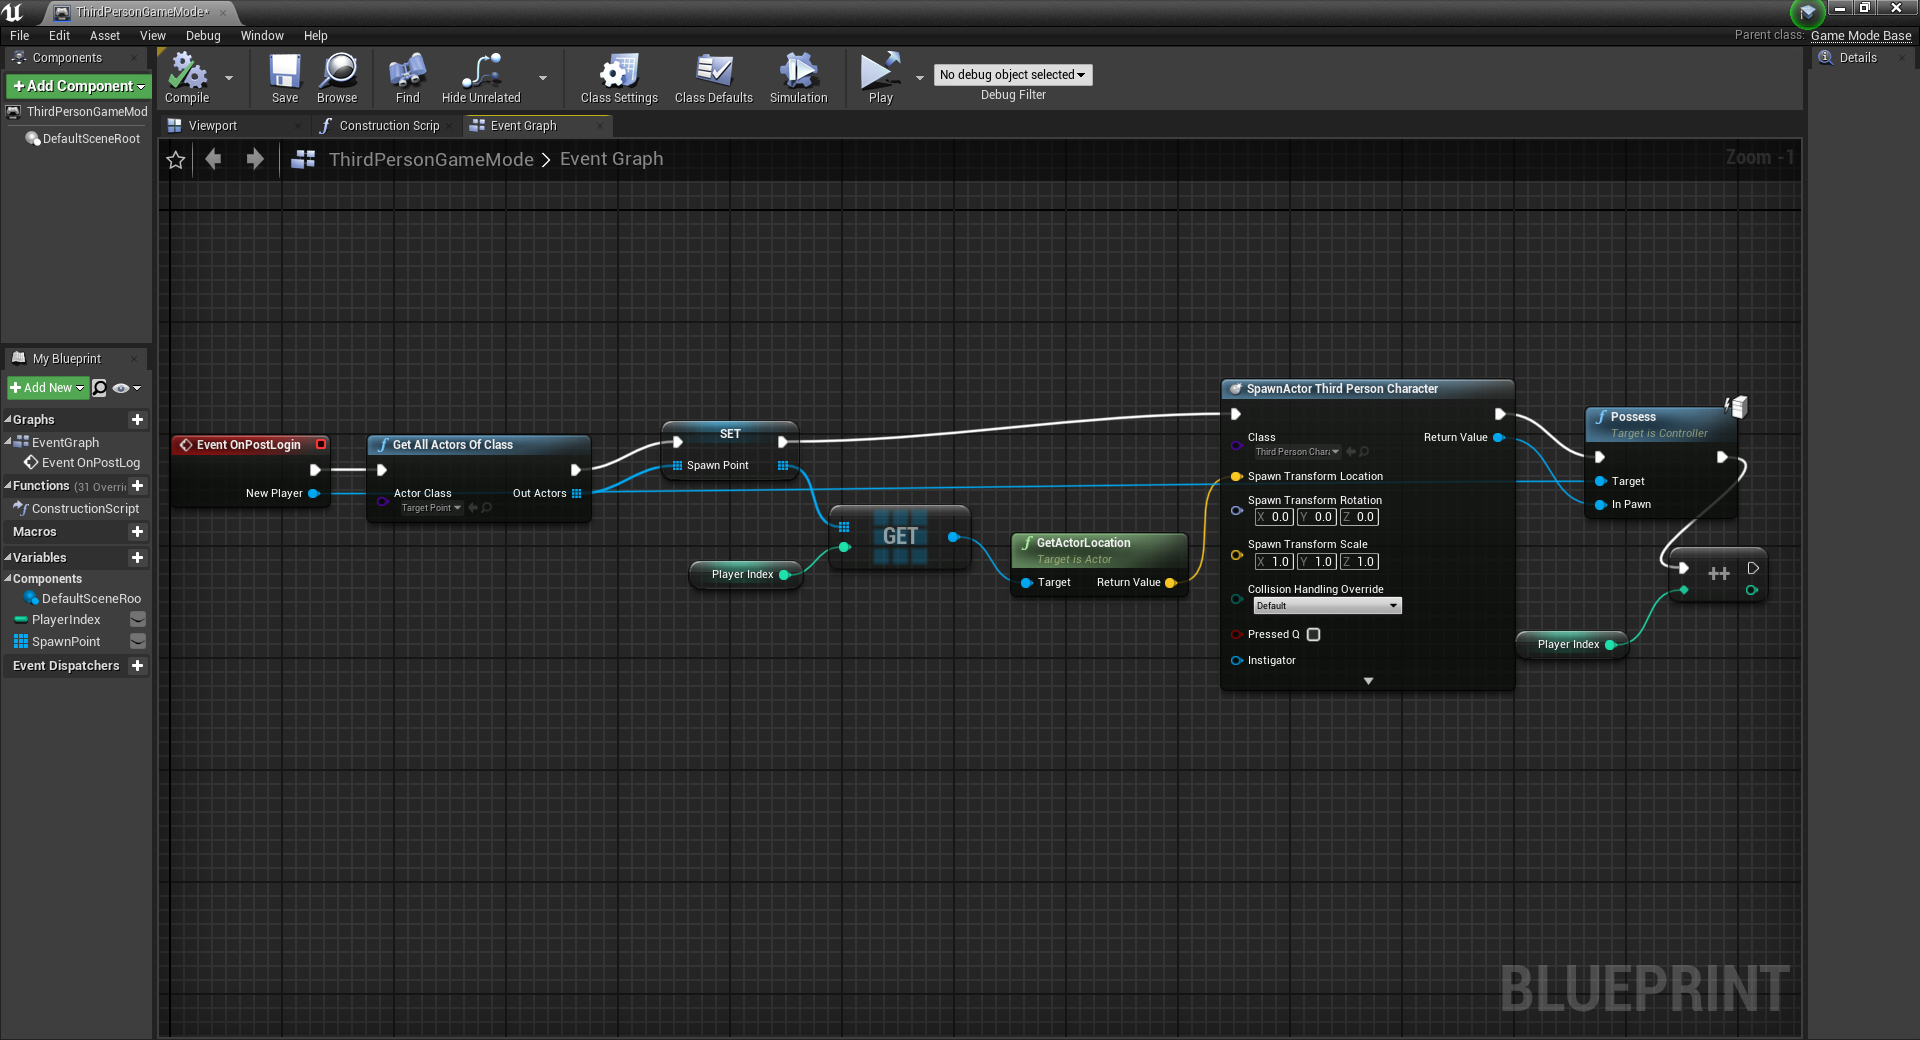The height and width of the screenshot is (1040, 1920).
Task: Click the green source control status icon
Action: (1807, 13)
